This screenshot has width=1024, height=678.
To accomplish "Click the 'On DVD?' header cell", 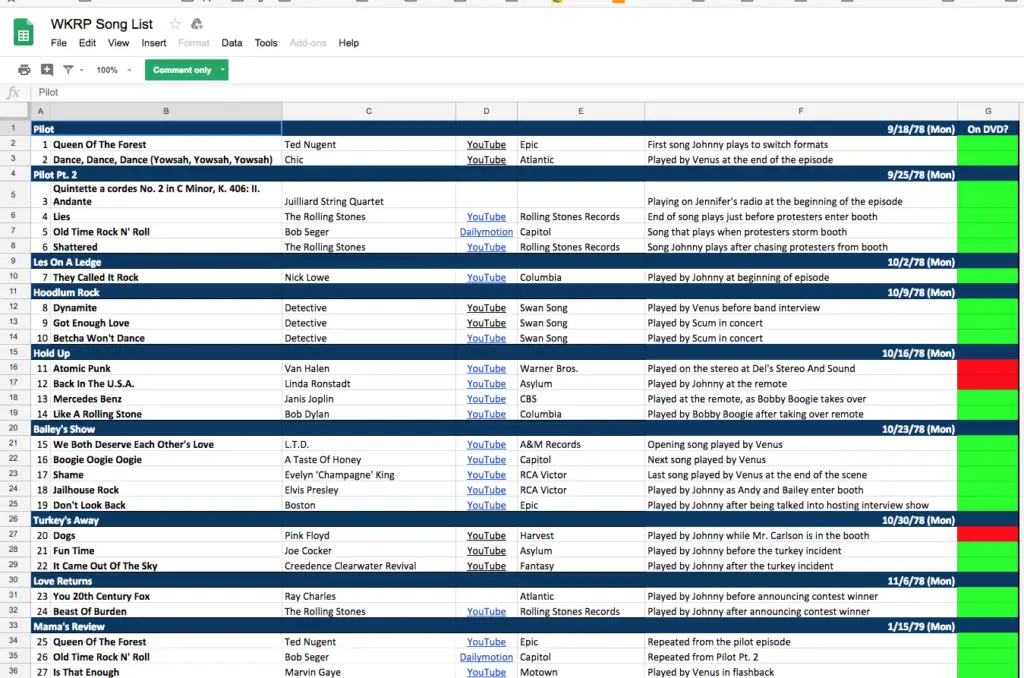I will pos(987,129).
